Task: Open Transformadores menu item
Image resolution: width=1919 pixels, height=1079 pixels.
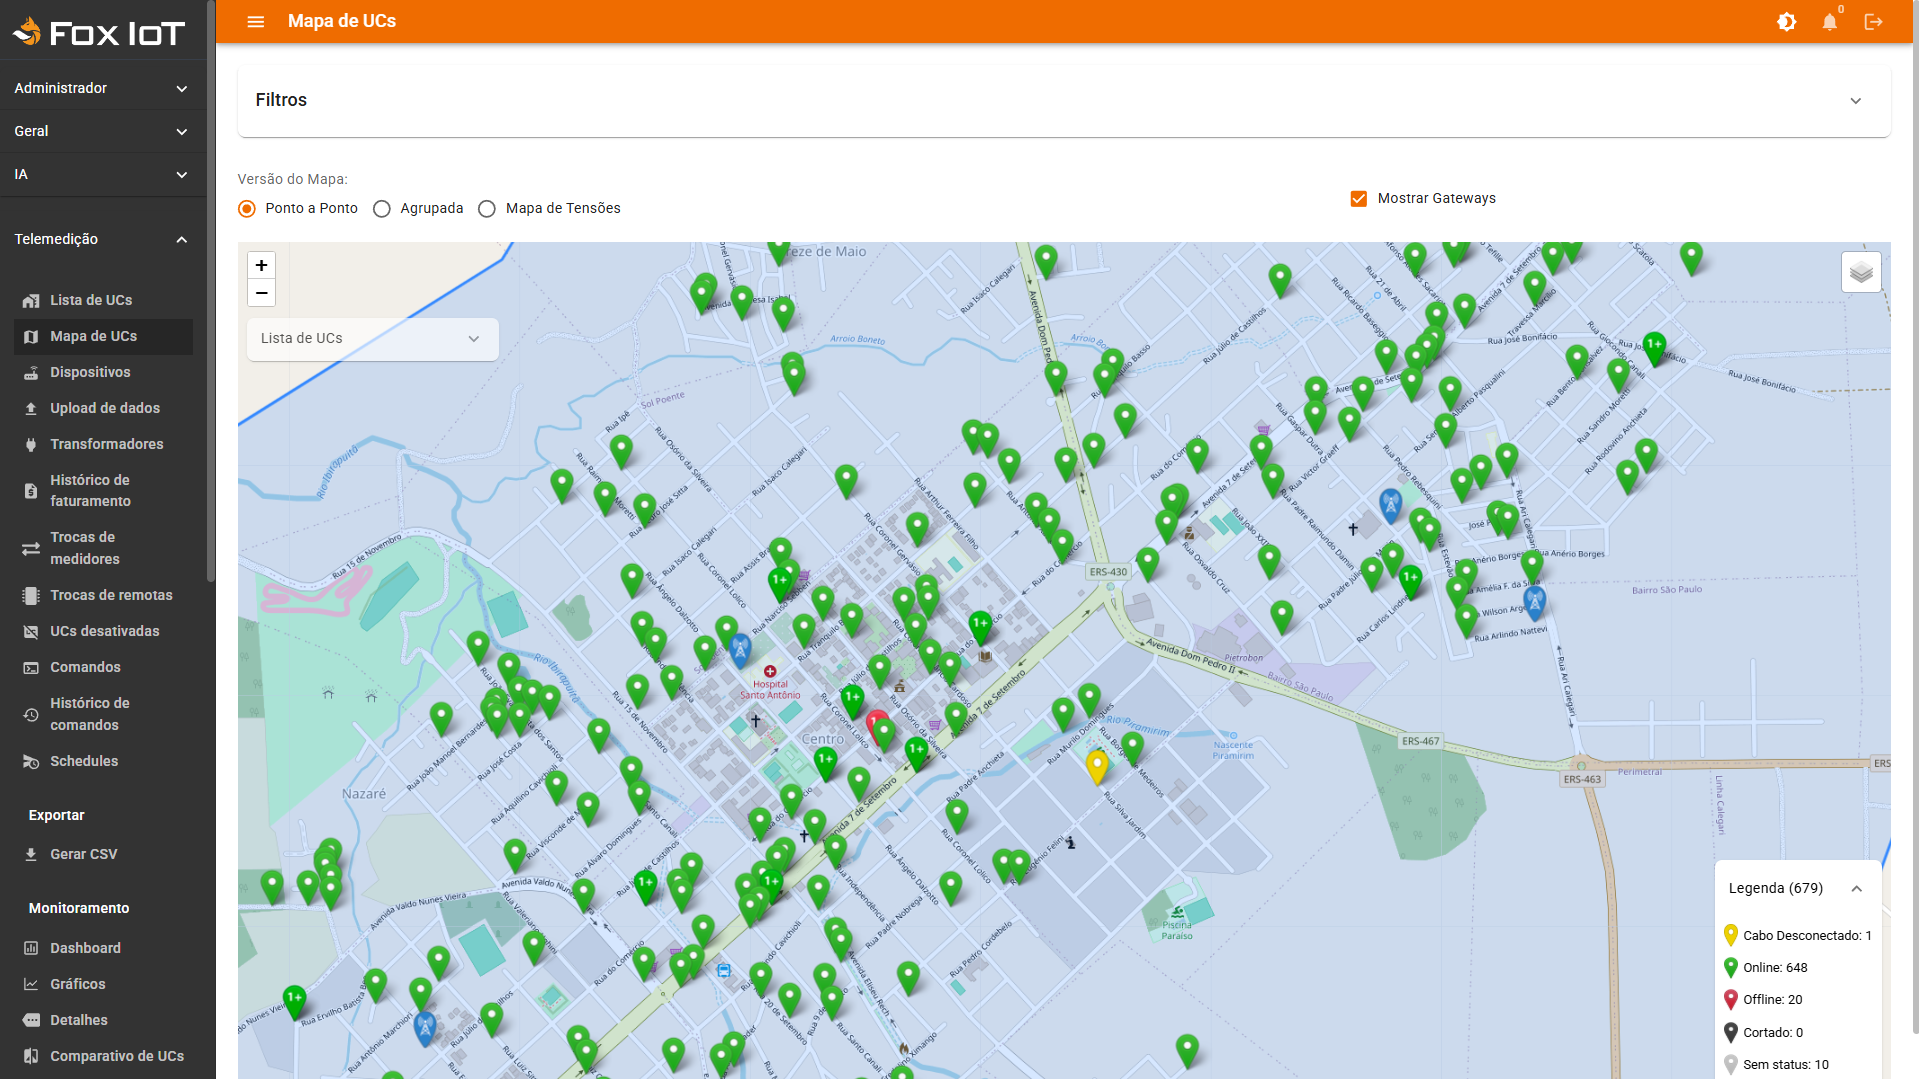Action: coord(104,444)
